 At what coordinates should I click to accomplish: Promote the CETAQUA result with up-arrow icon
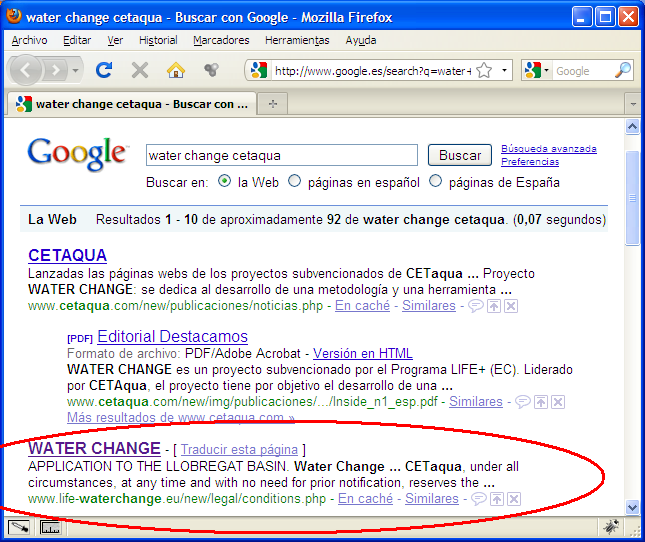pyautogui.click(x=494, y=306)
